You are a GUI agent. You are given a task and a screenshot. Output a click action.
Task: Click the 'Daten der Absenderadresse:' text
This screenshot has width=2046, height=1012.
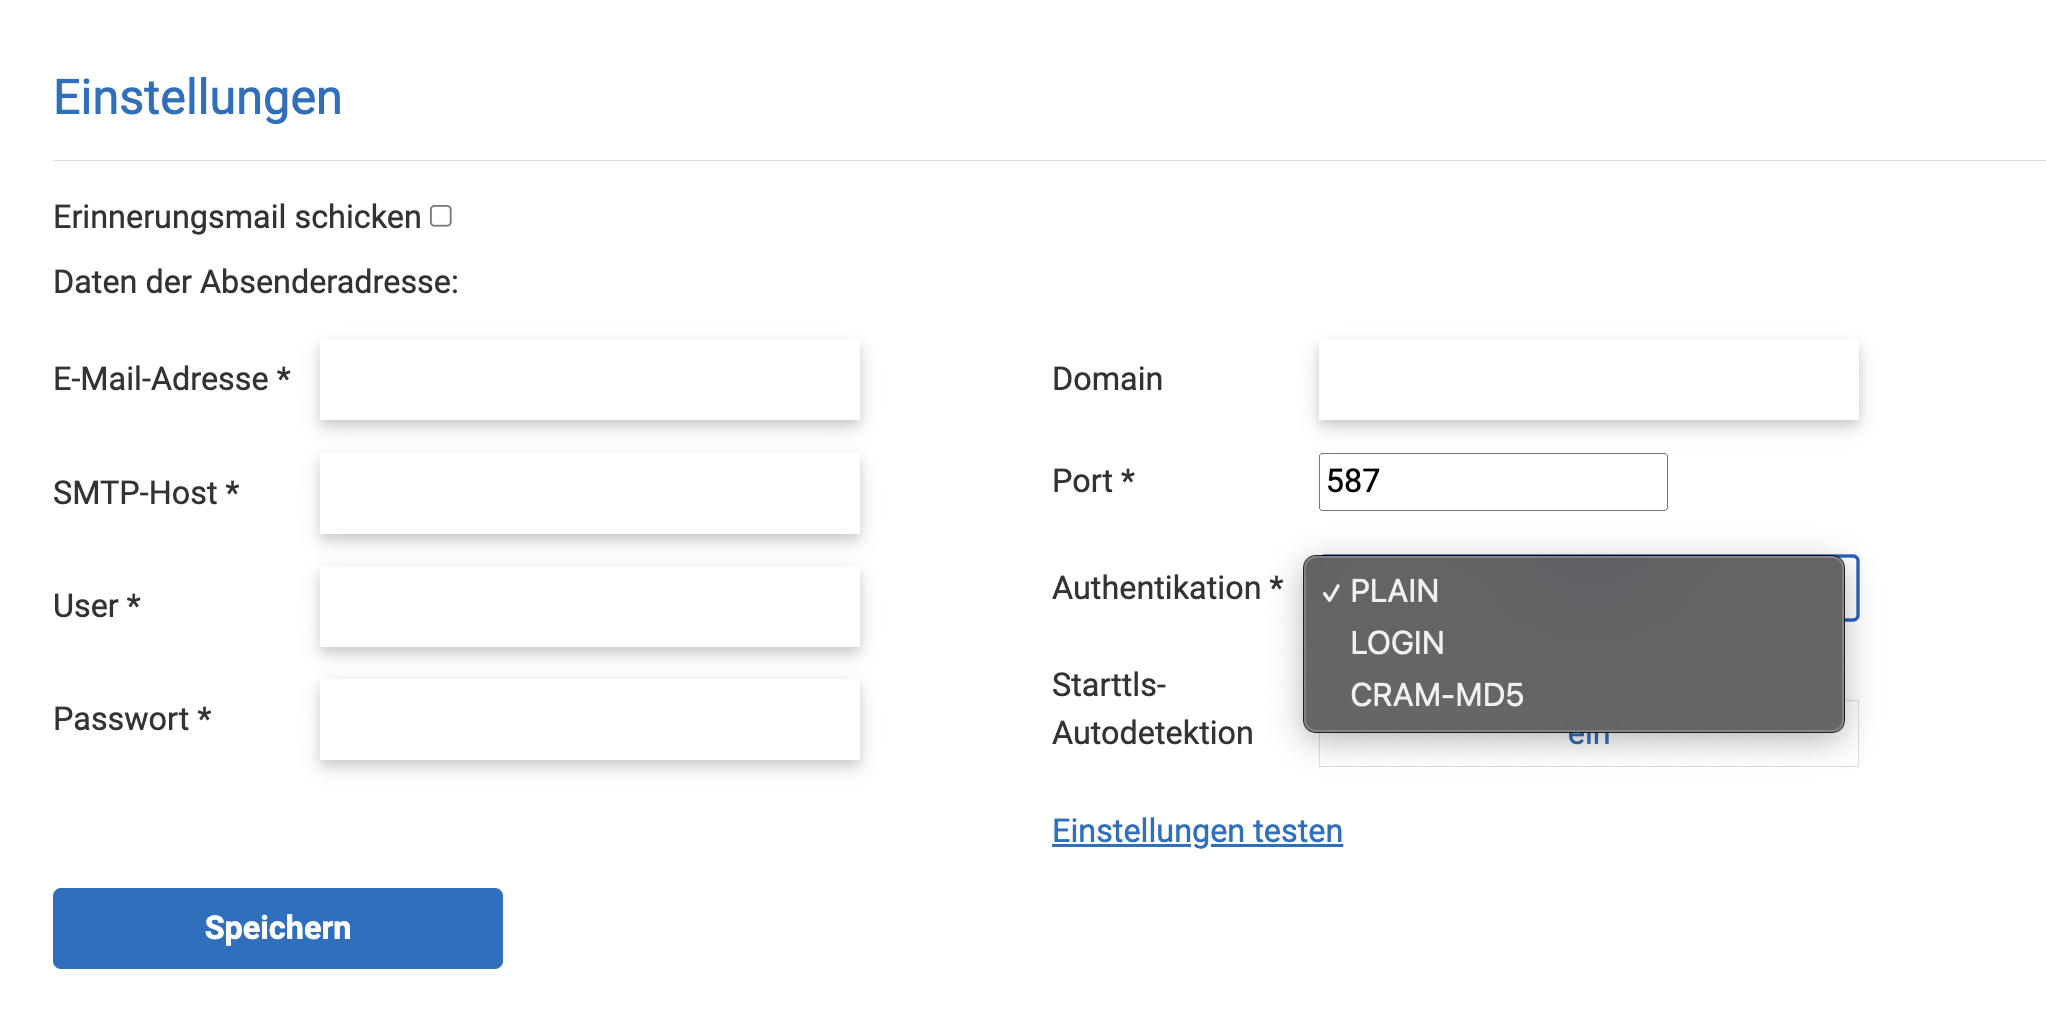click(255, 282)
